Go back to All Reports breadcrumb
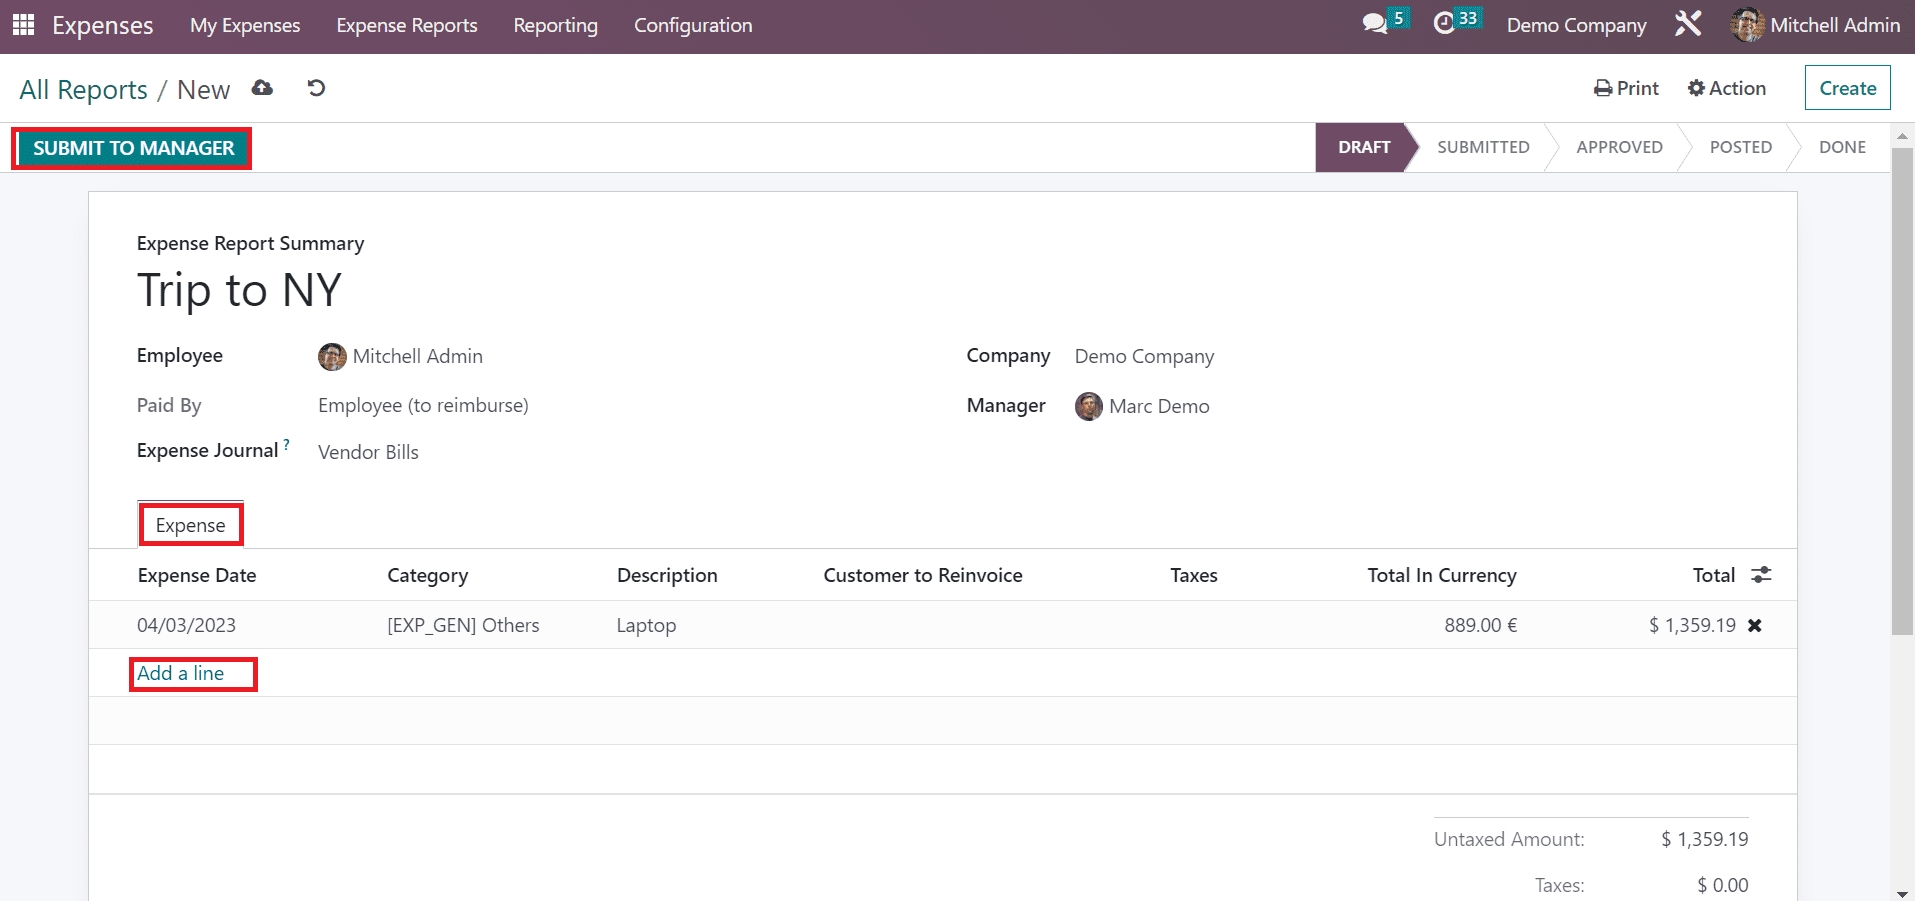 83,90
